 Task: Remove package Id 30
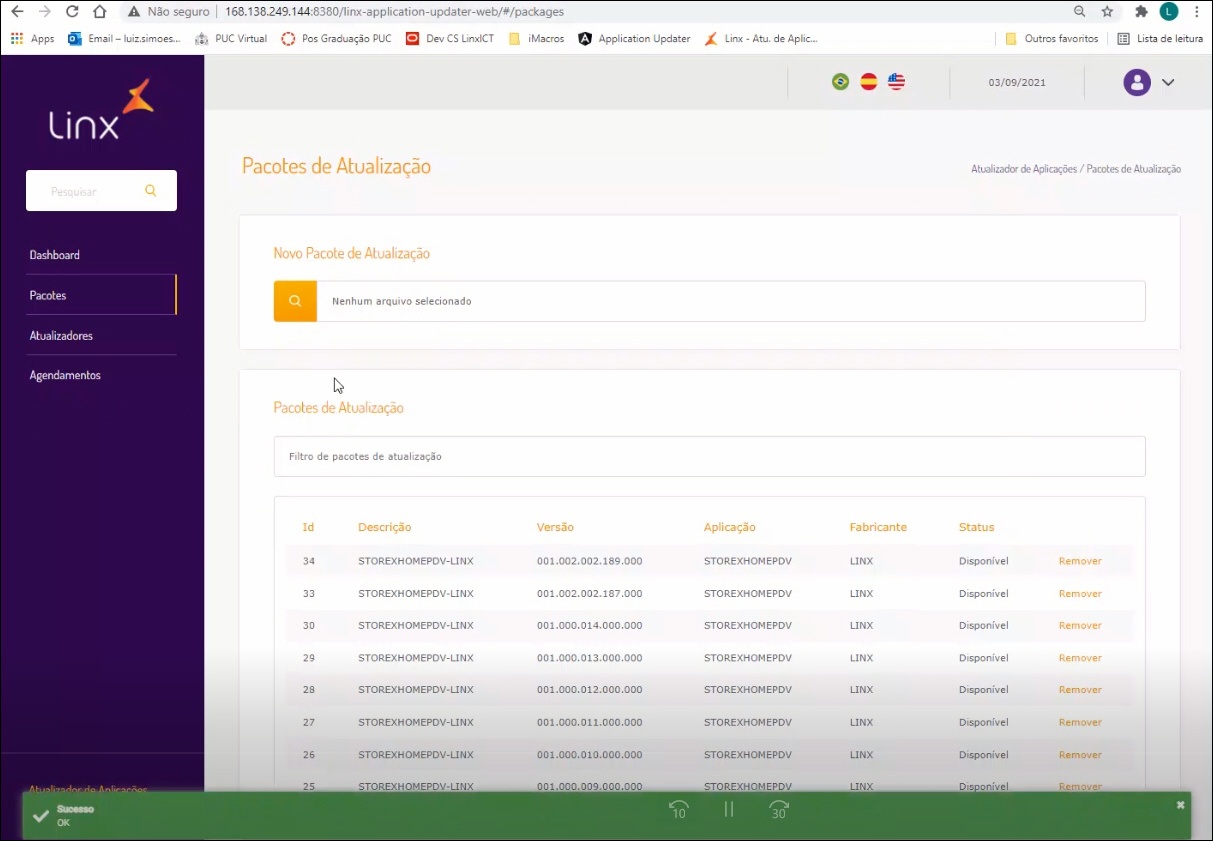coord(1080,625)
